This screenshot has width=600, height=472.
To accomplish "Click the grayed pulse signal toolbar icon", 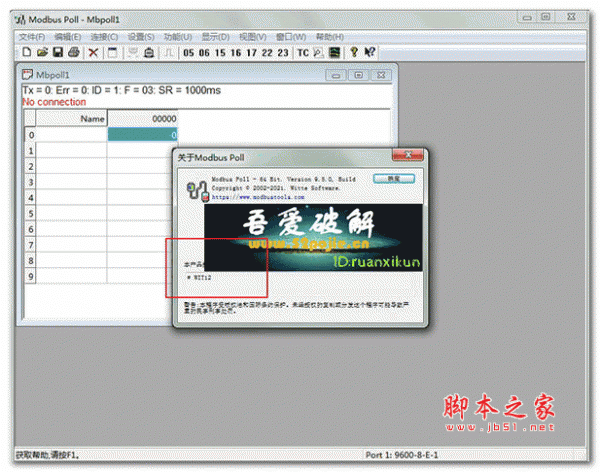I will tap(168, 52).
